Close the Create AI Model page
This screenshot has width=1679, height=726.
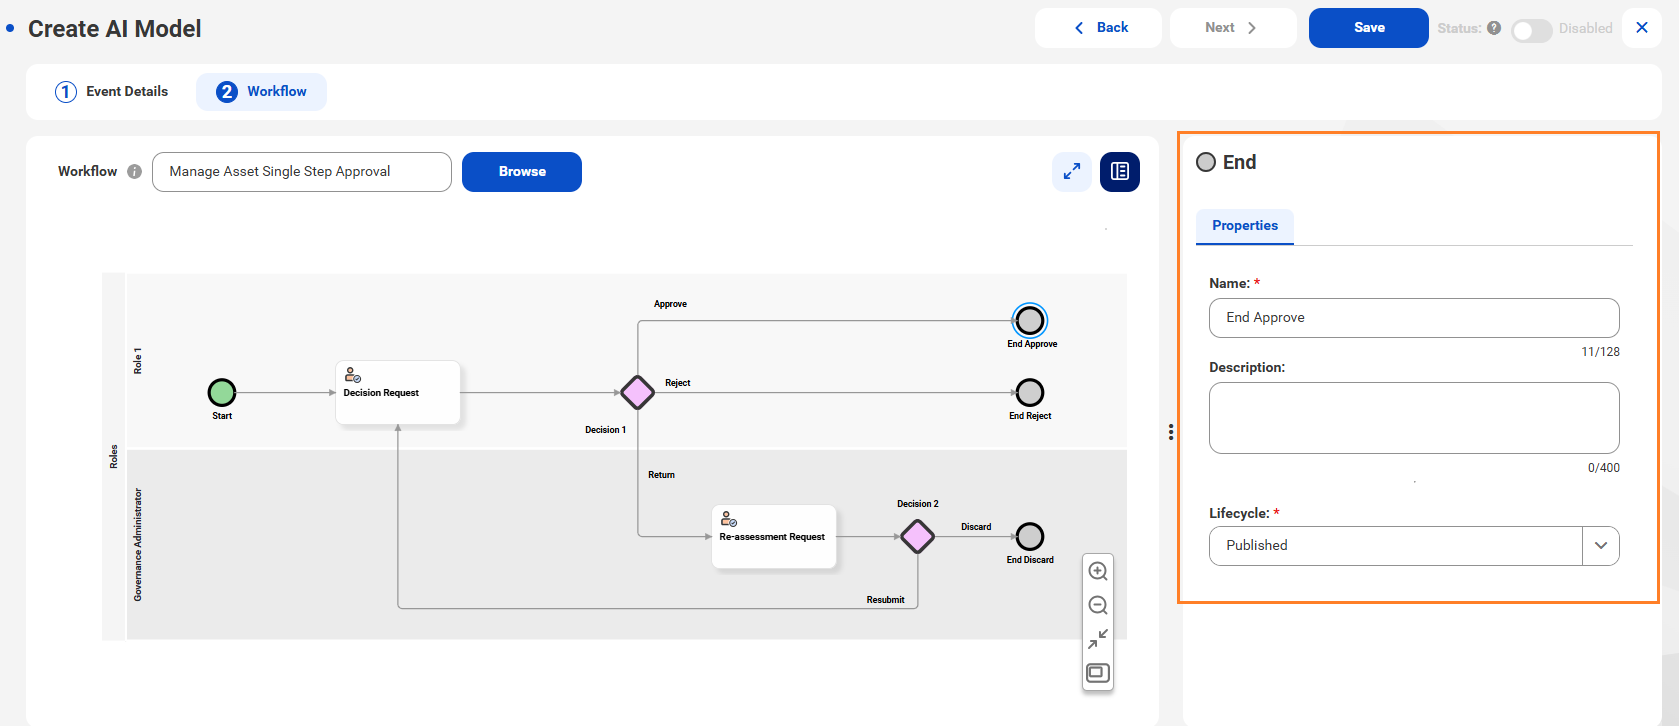1642,28
